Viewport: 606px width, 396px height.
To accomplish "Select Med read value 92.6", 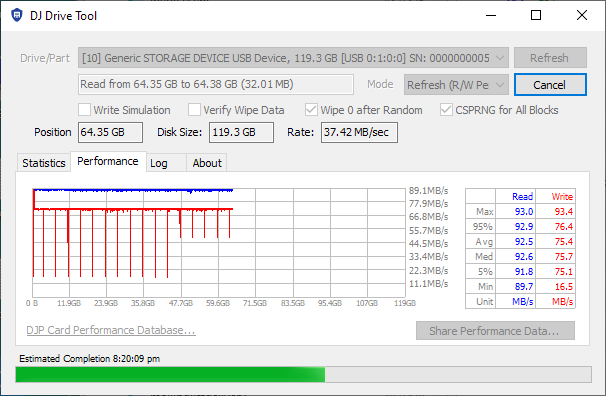I will coord(524,257).
